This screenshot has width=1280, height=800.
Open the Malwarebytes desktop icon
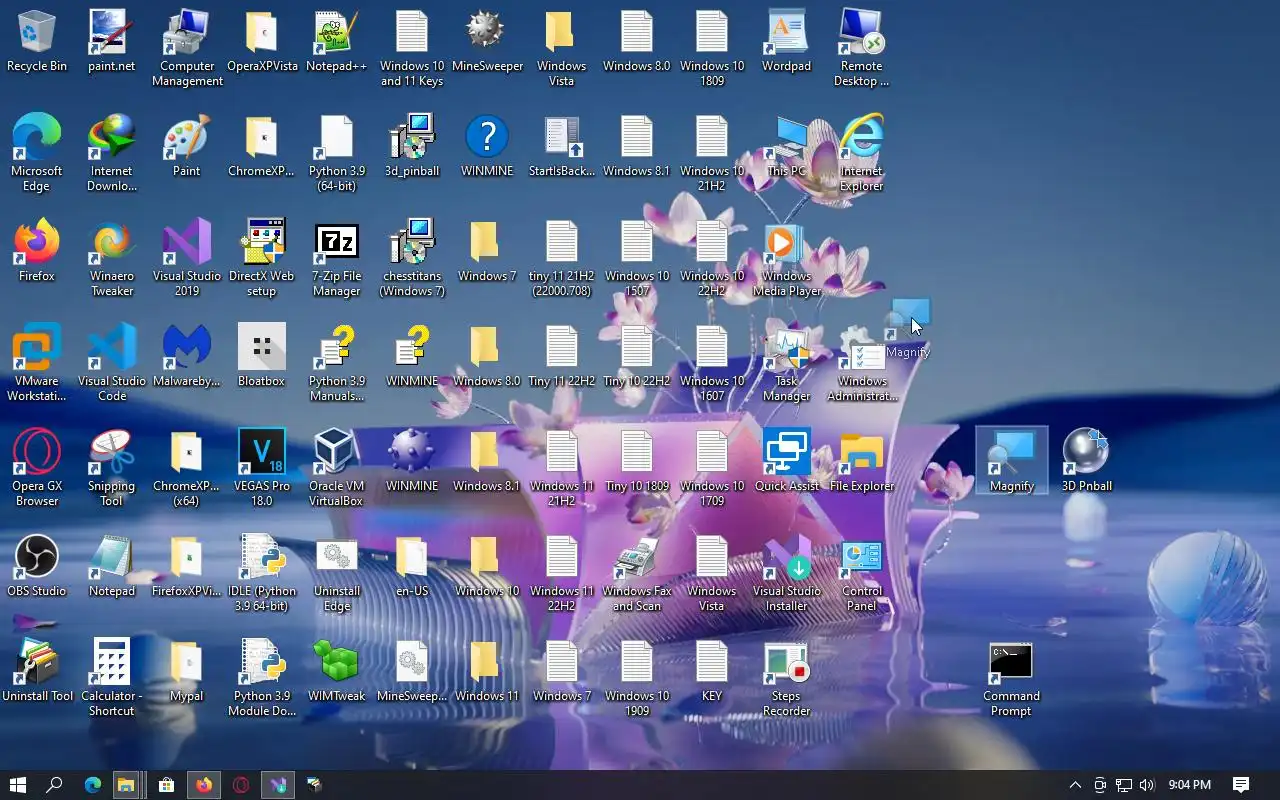(x=187, y=357)
